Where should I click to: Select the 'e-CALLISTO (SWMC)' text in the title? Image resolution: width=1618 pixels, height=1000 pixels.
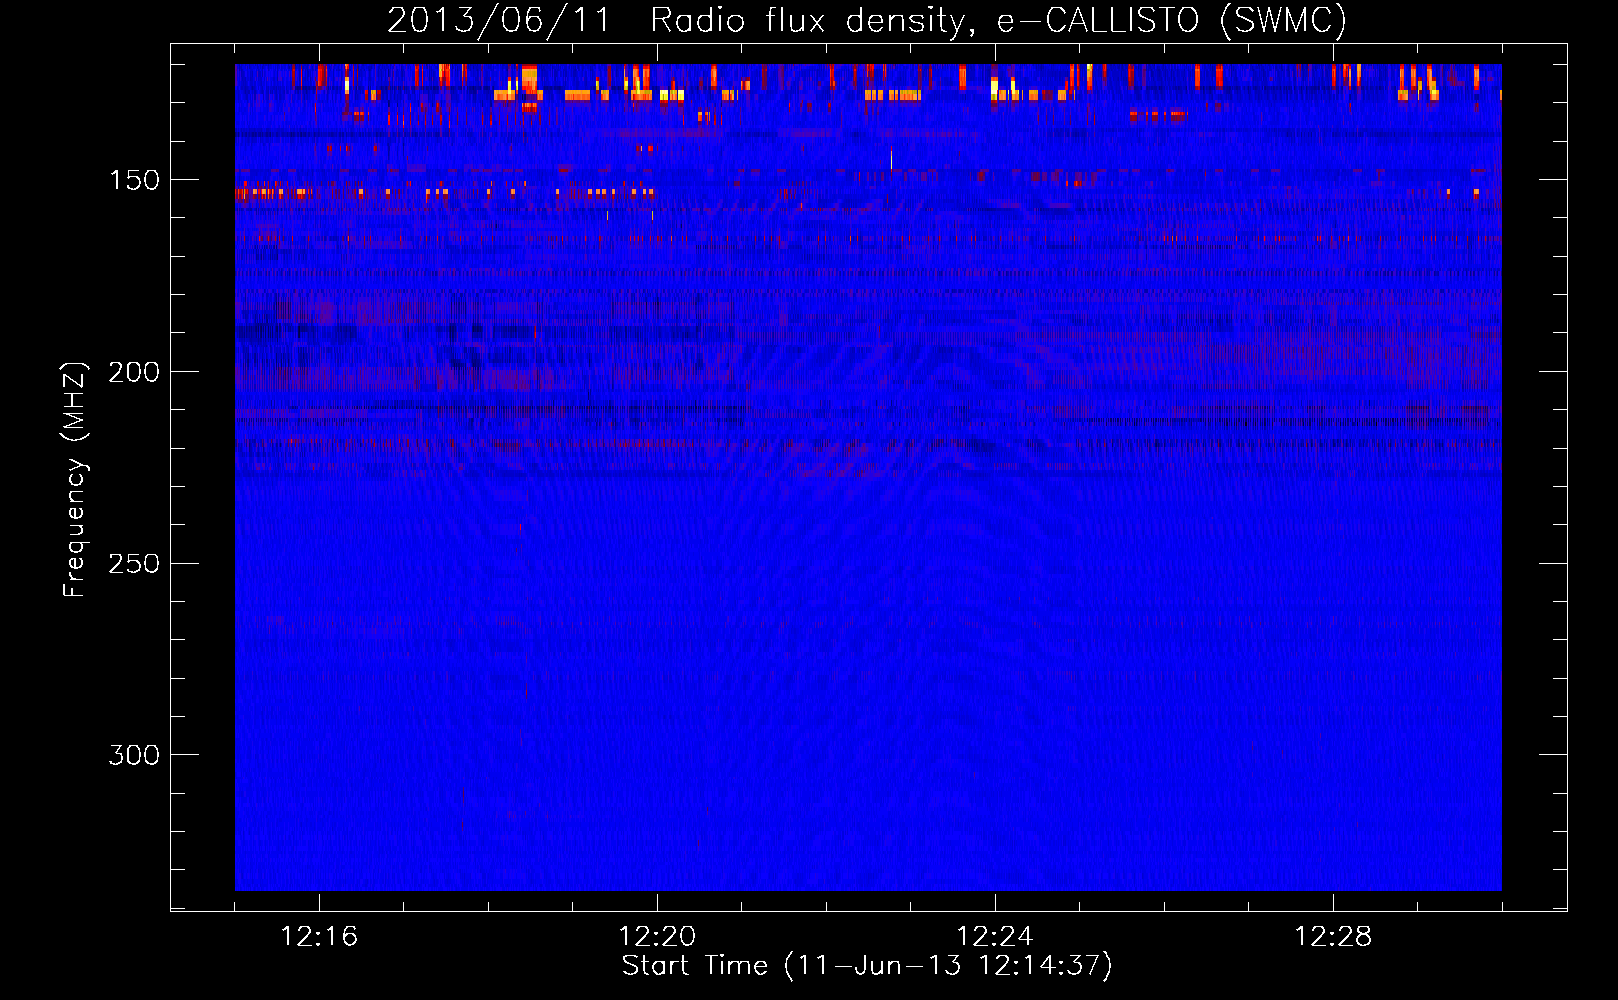1173,21
